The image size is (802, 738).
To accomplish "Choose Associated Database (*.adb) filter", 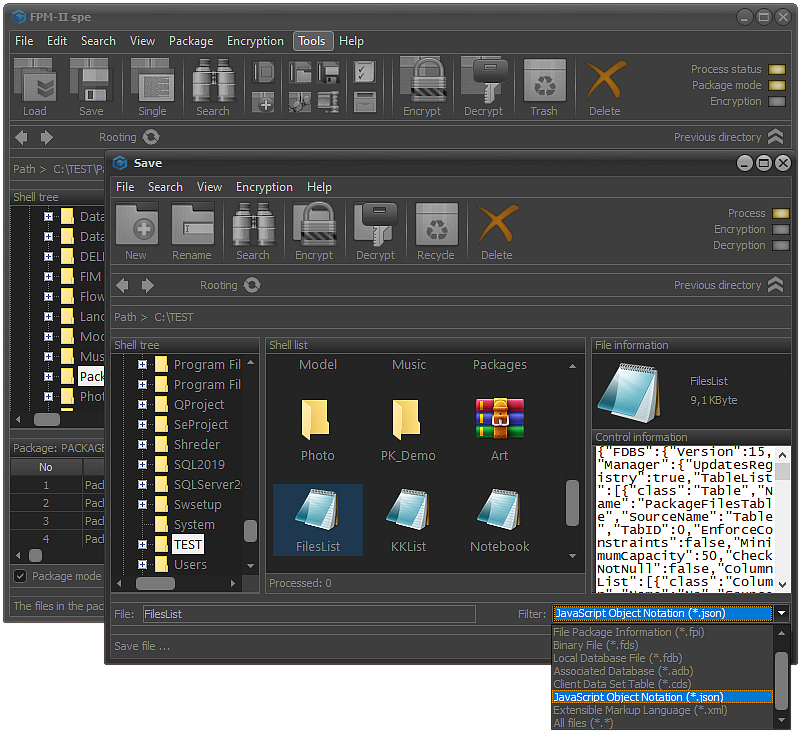I will click(x=663, y=671).
